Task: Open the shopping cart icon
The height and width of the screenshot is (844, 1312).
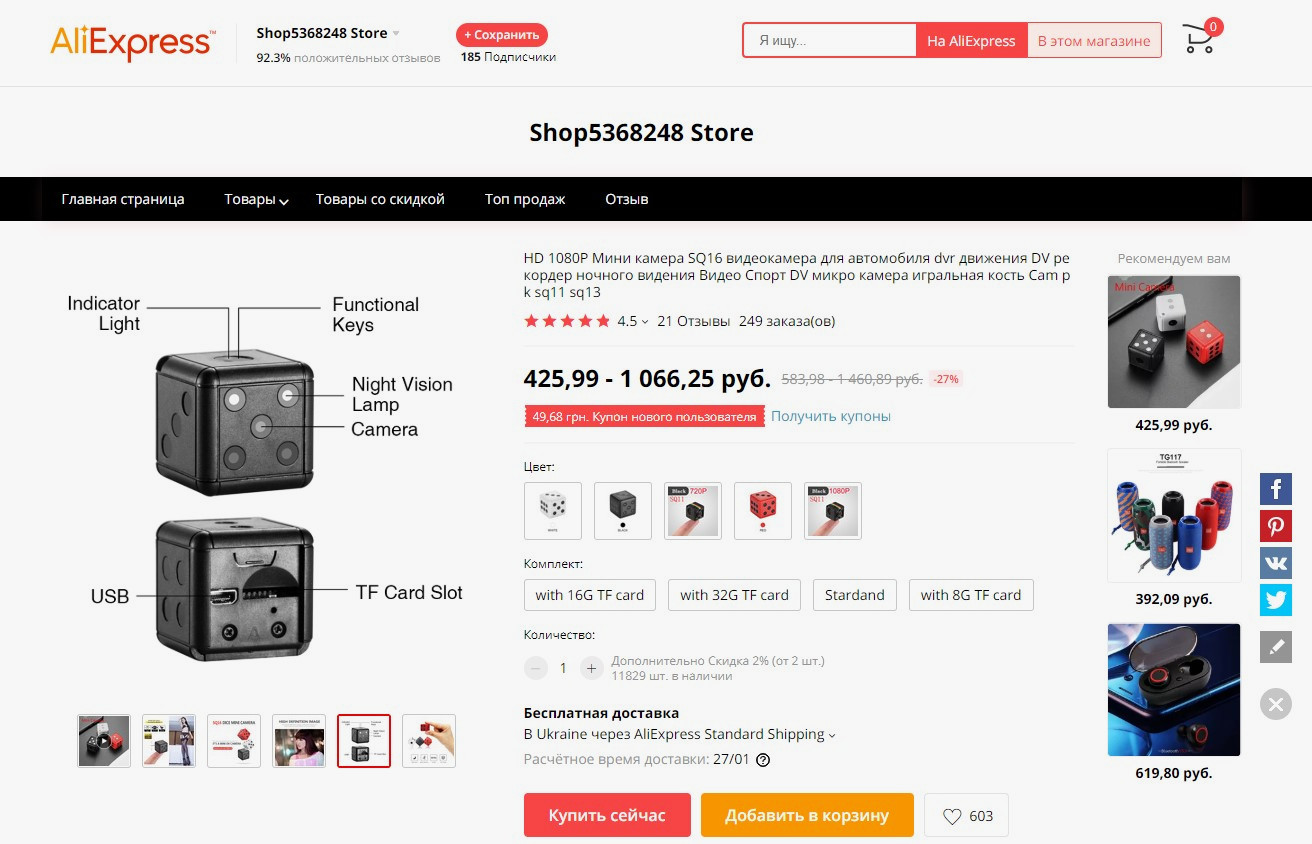Action: pyautogui.click(x=1198, y=40)
